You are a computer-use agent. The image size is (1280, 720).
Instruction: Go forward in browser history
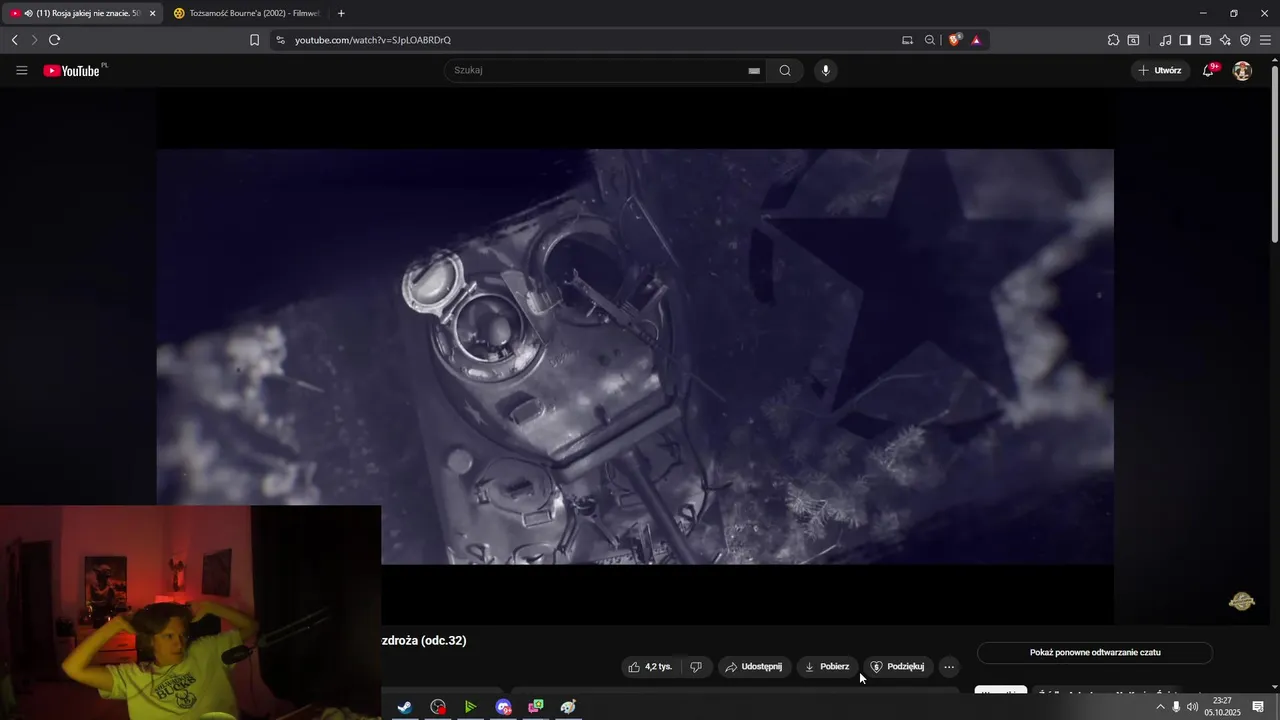[x=34, y=40]
